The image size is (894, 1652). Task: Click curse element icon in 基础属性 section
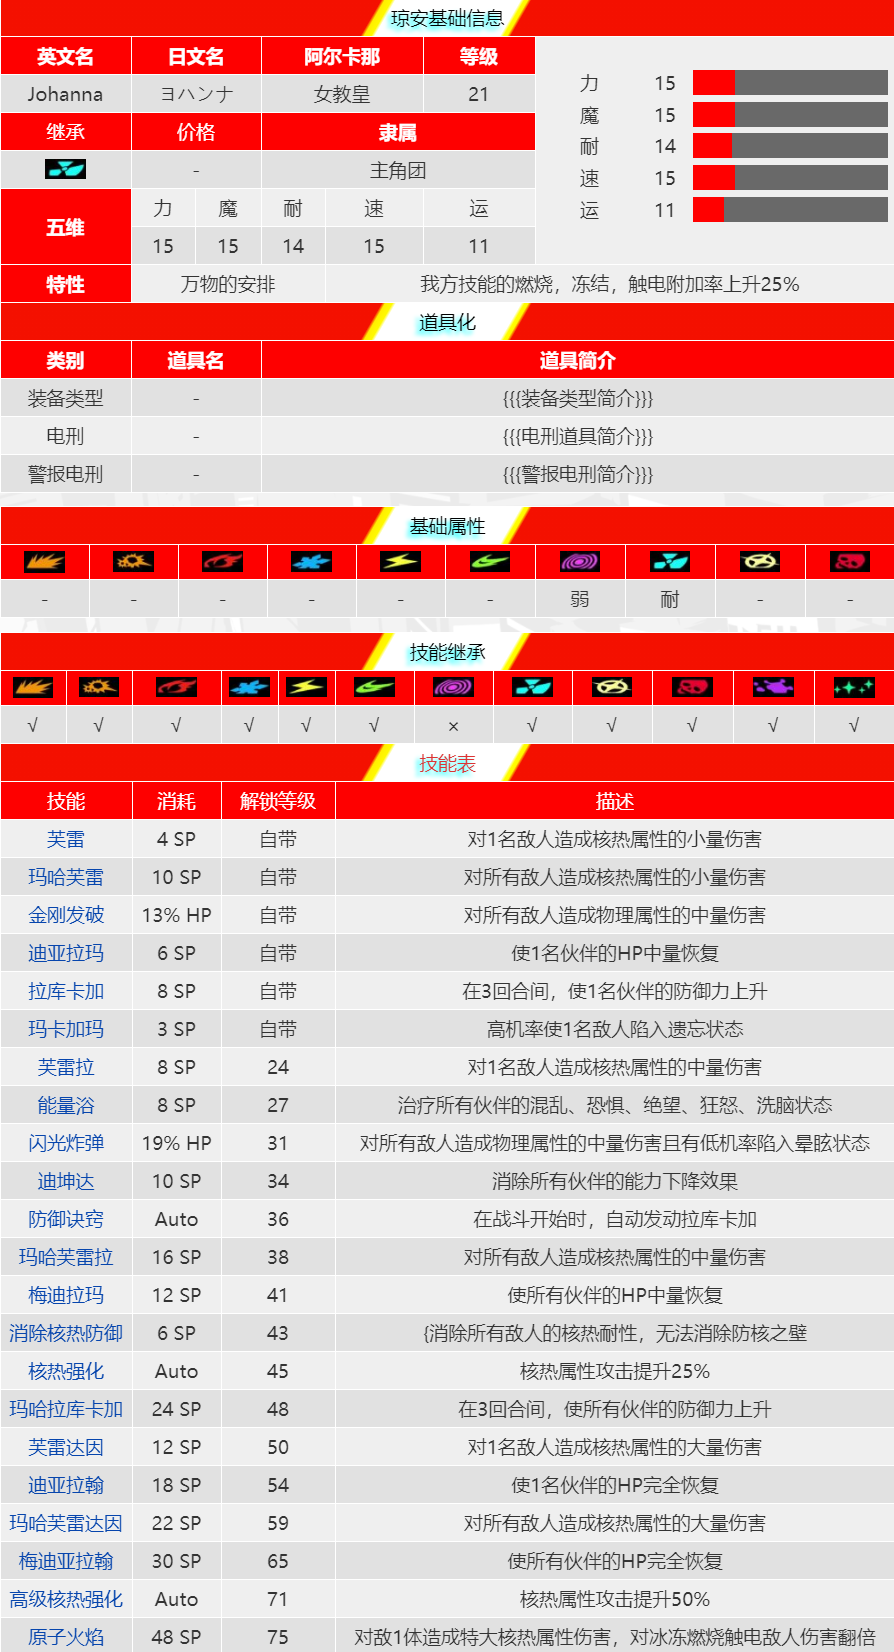click(849, 562)
